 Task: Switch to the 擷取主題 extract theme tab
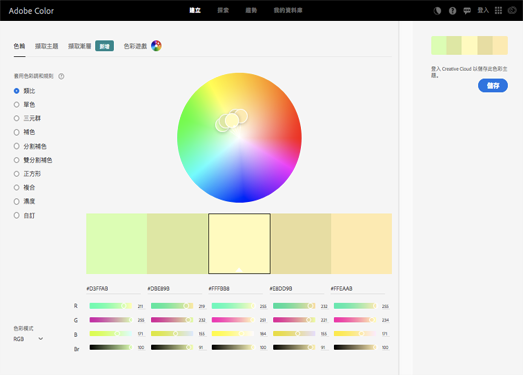coord(47,46)
